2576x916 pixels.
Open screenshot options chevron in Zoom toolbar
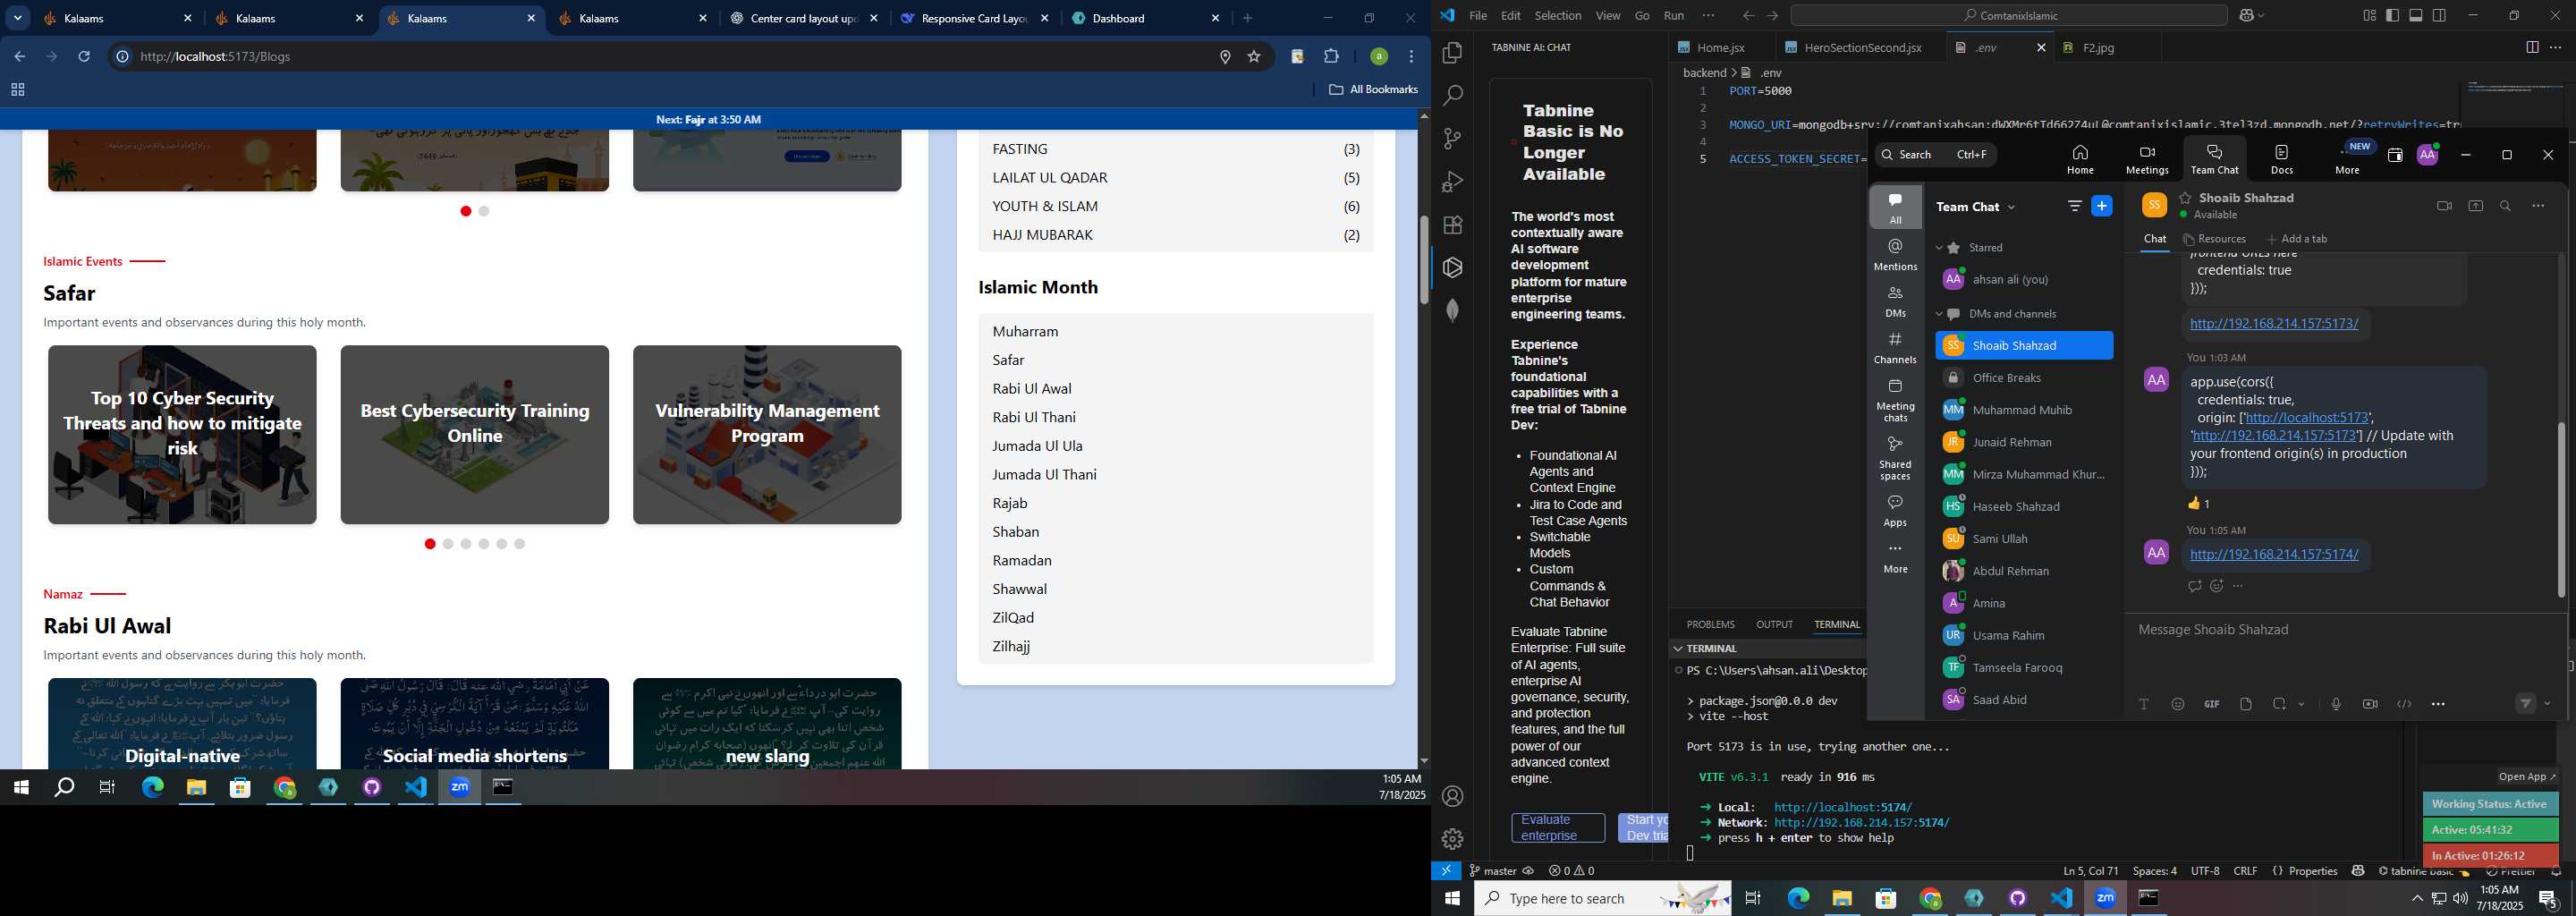tap(2302, 704)
